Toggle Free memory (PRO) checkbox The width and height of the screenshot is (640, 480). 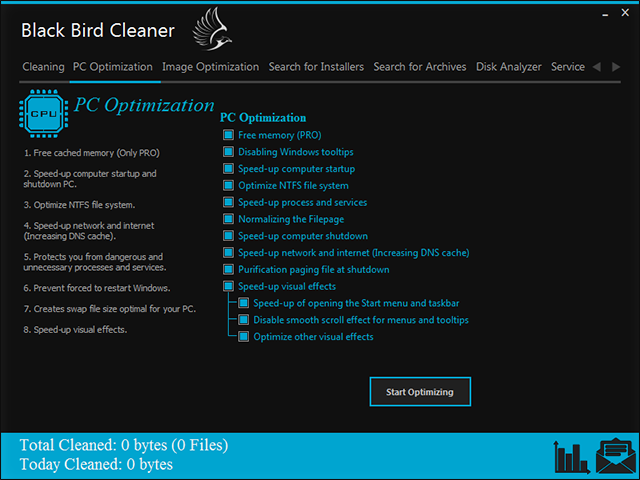229,135
